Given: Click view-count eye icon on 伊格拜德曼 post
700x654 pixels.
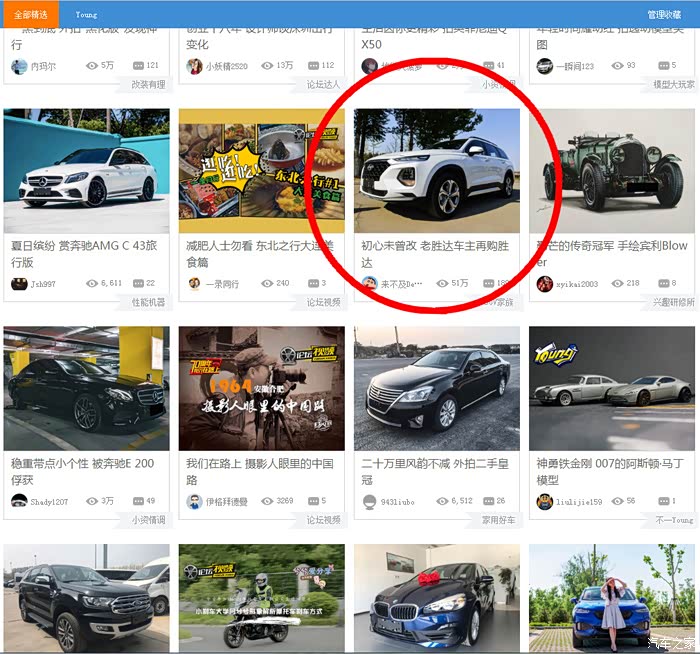Looking at the screenshot, I should pos(267,501).
